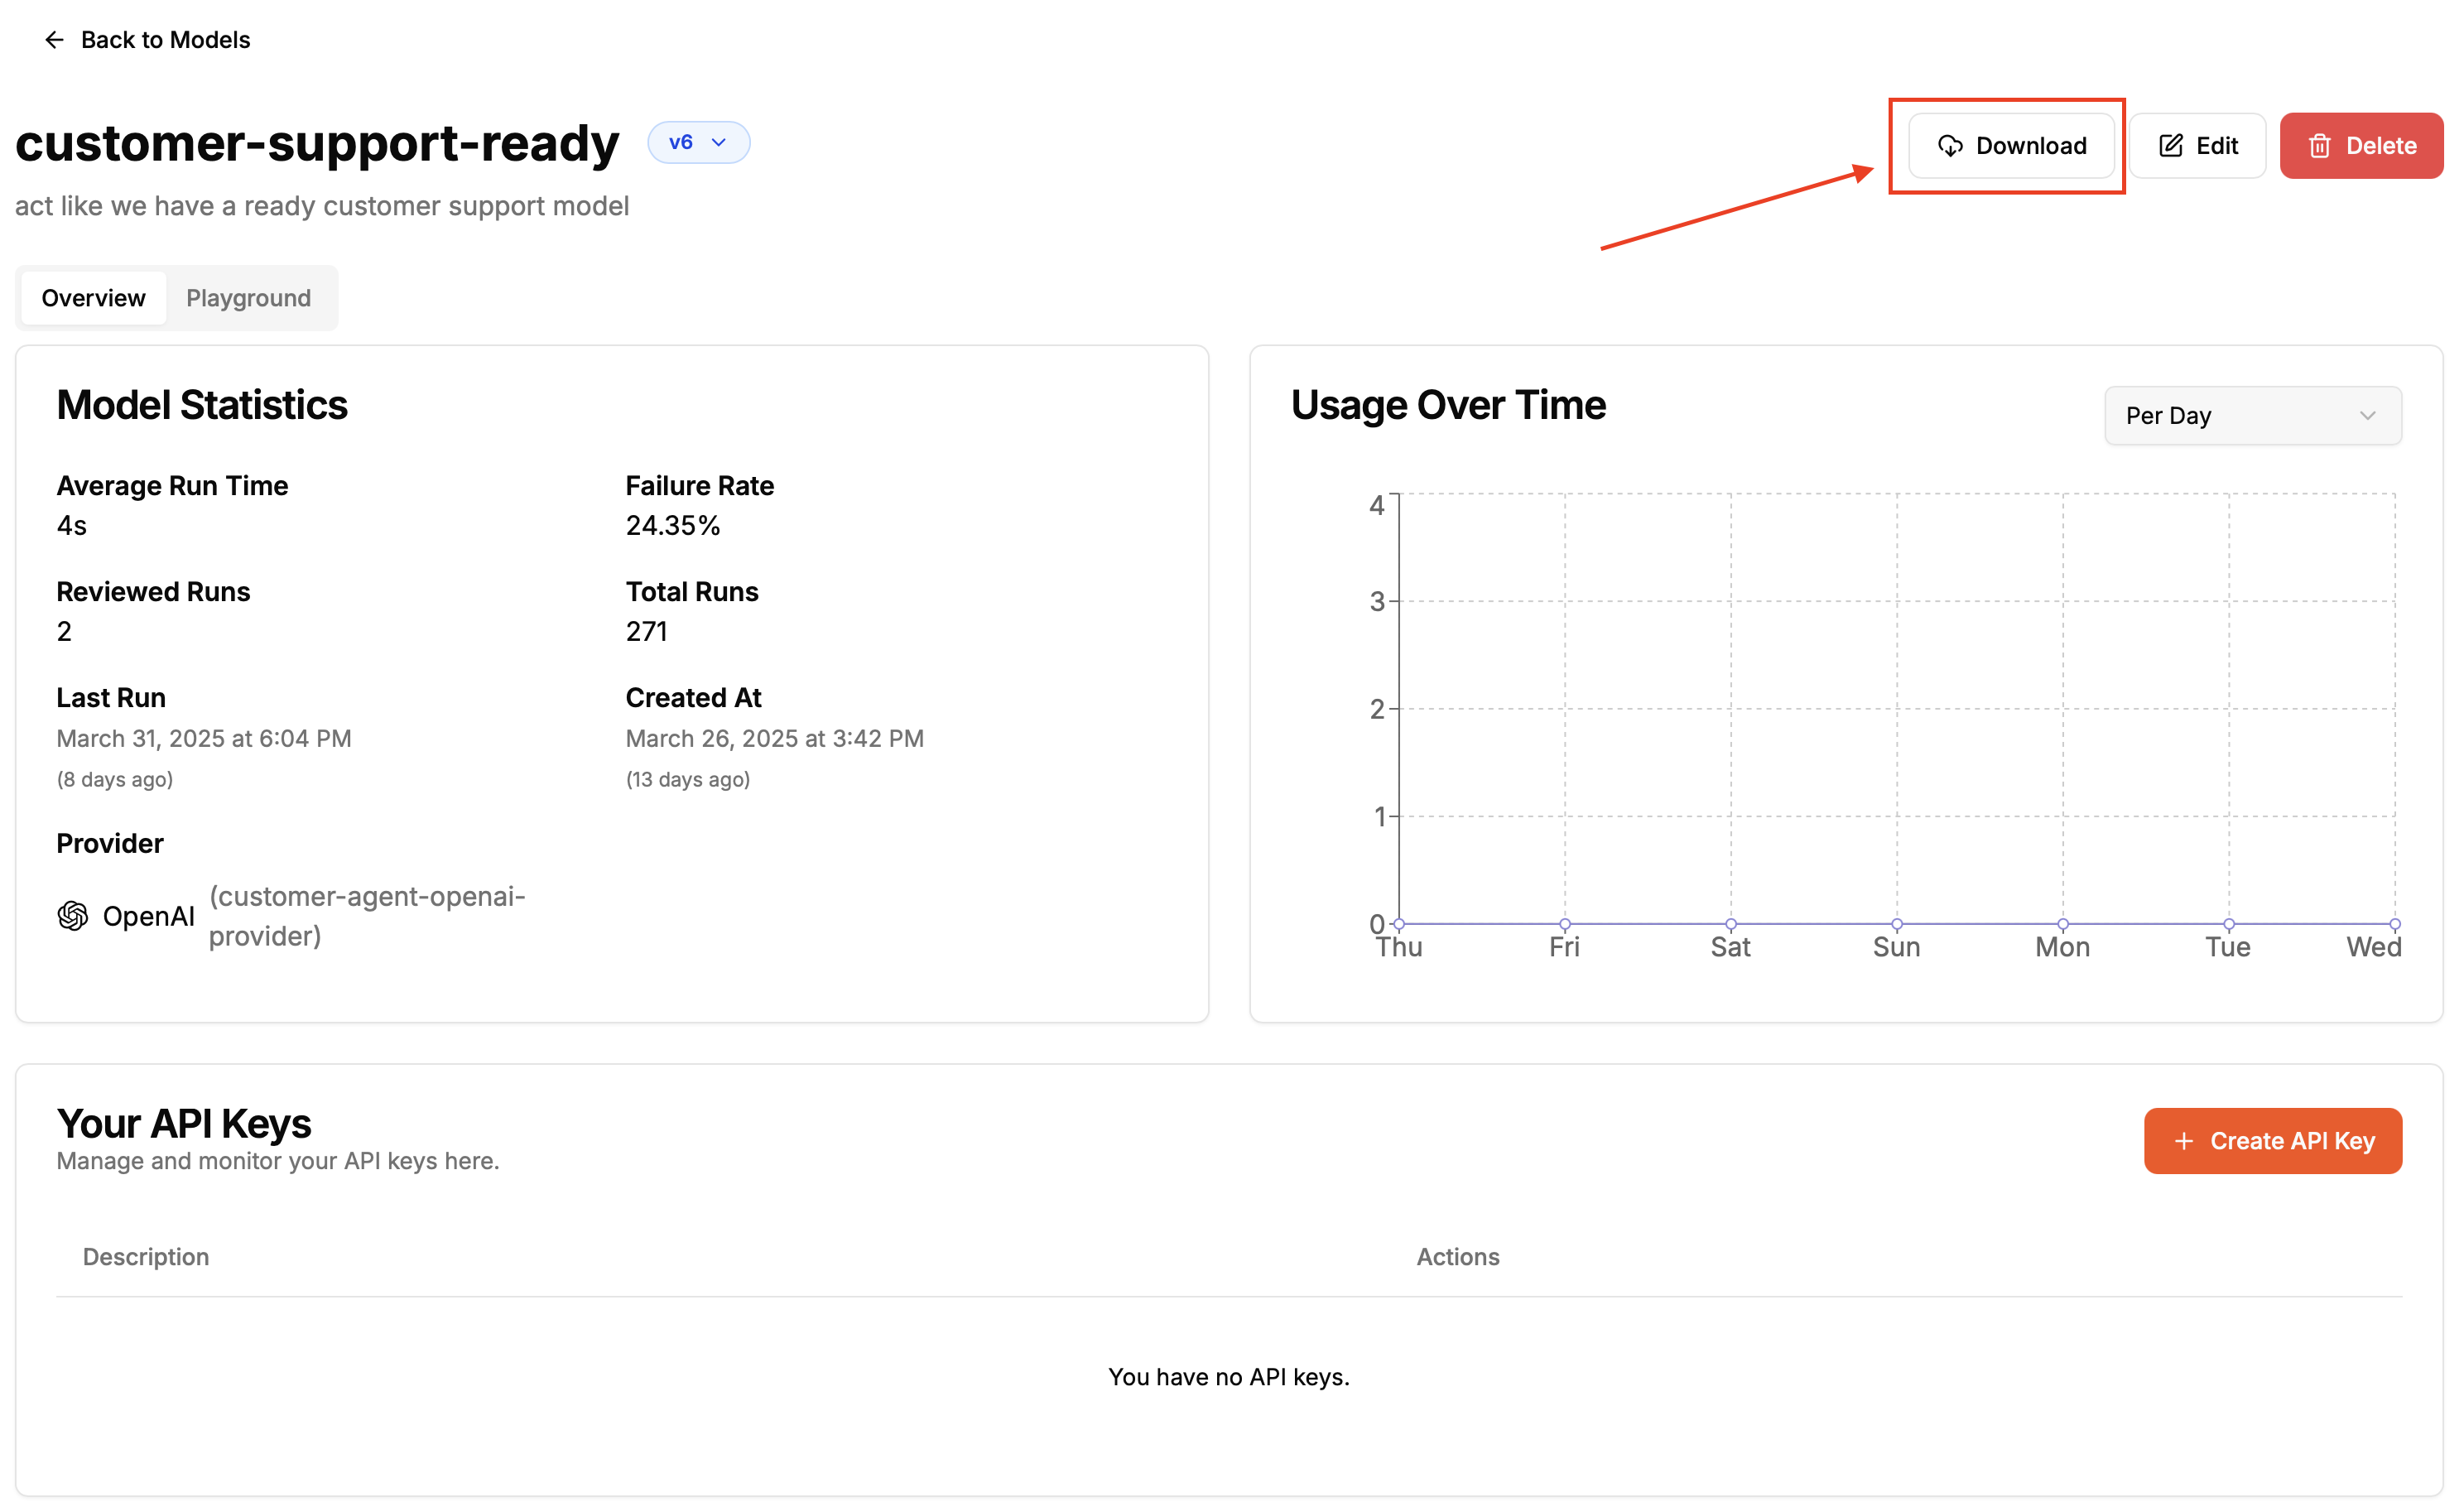Image resolution: width=2464 pixels, height=1507 pixels.
Task: Click the Thu data point on chart
Action: pyautogui.click(x=1399, y=924)
